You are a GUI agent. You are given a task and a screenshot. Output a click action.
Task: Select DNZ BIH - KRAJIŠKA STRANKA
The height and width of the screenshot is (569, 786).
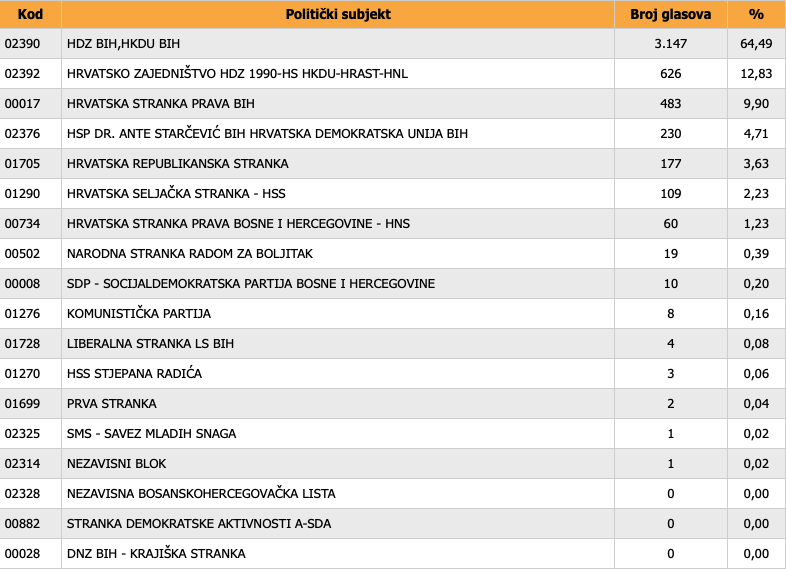tap(156, 553)
